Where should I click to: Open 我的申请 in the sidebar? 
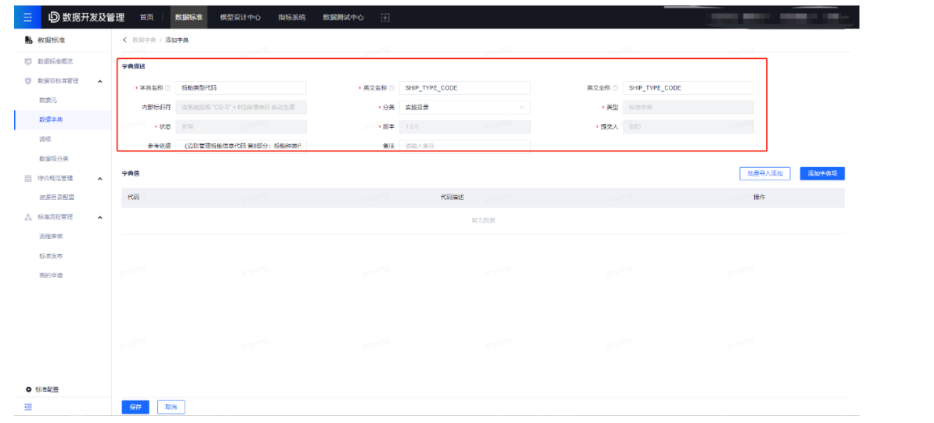[x=51, y=276]
